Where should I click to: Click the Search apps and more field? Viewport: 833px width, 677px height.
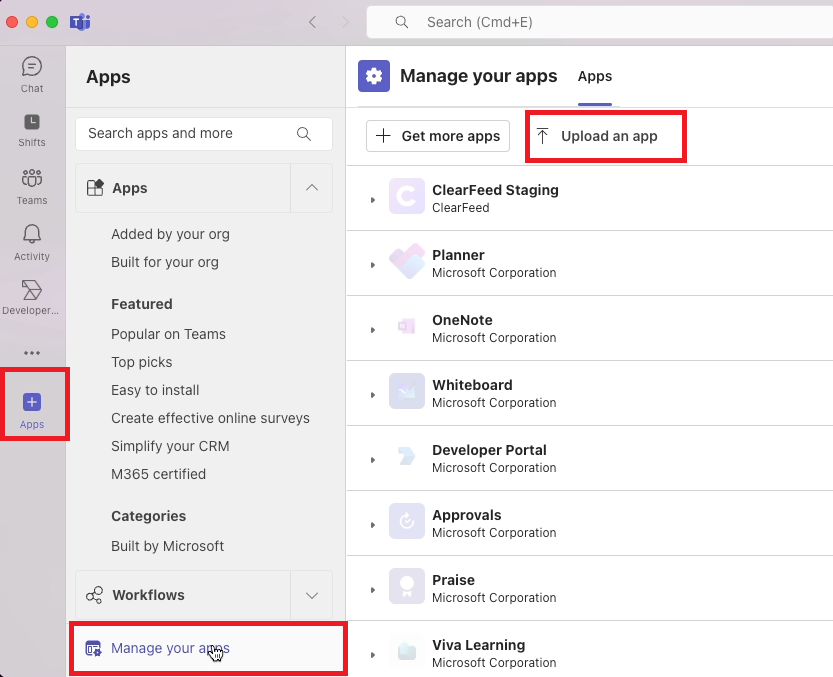pos(190,133)
